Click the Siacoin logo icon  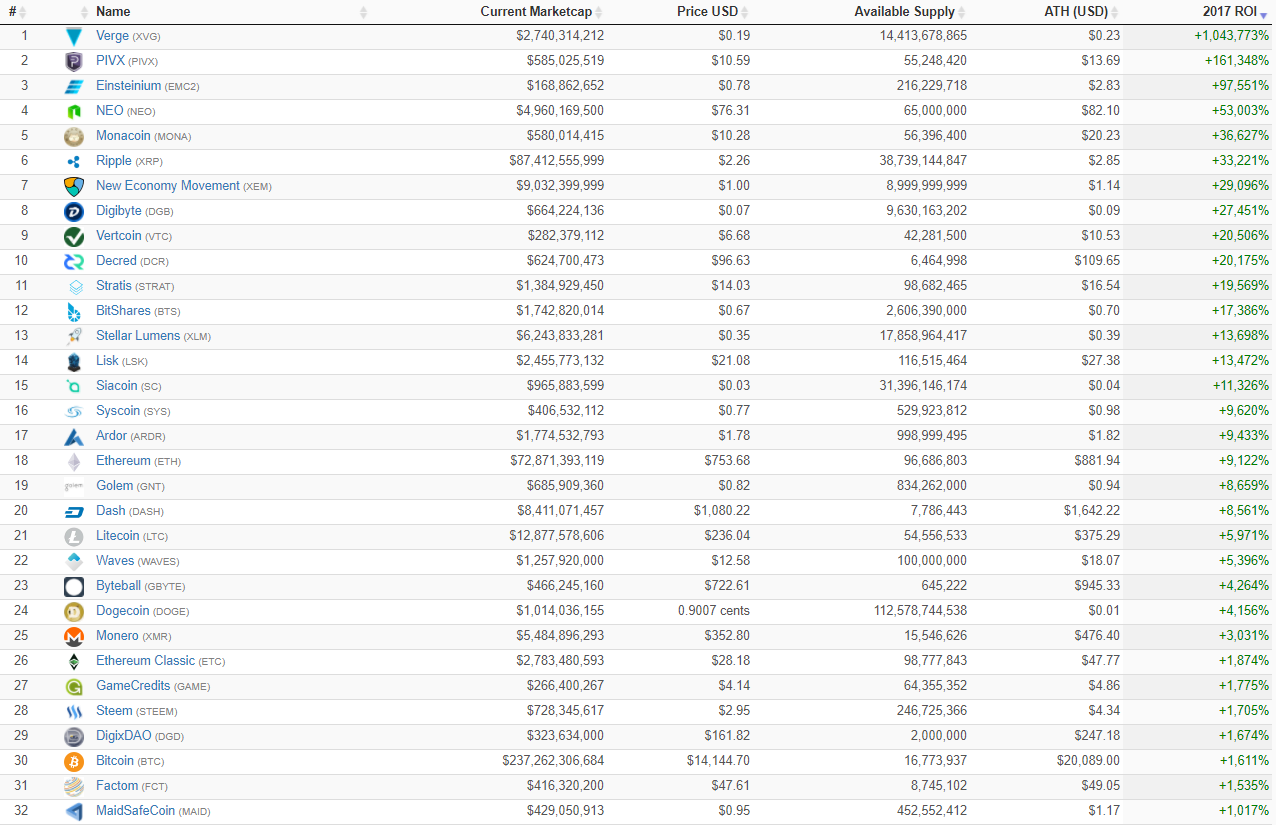point(74,386)
